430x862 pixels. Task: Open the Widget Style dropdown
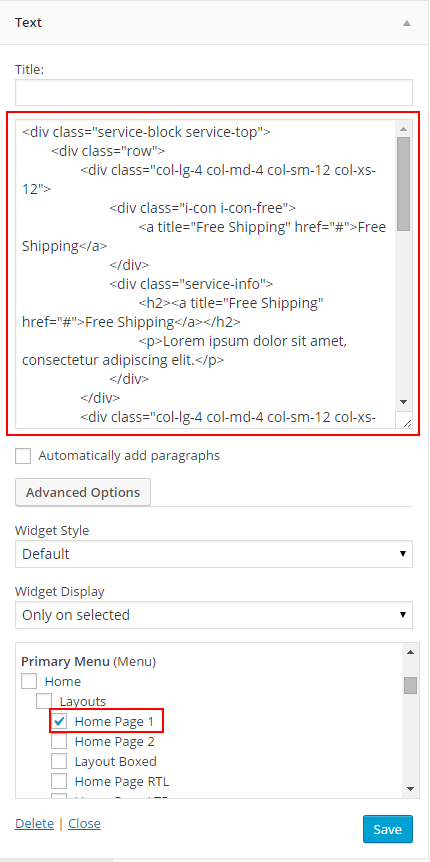click(x=214, y=554)
